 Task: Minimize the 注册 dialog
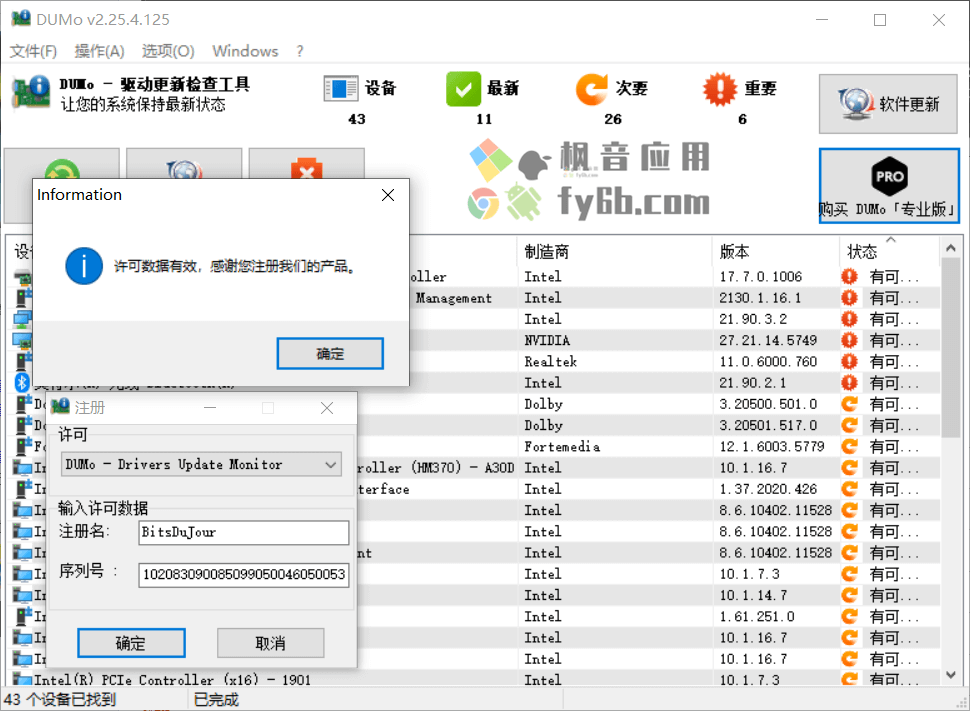click(210, 408)
